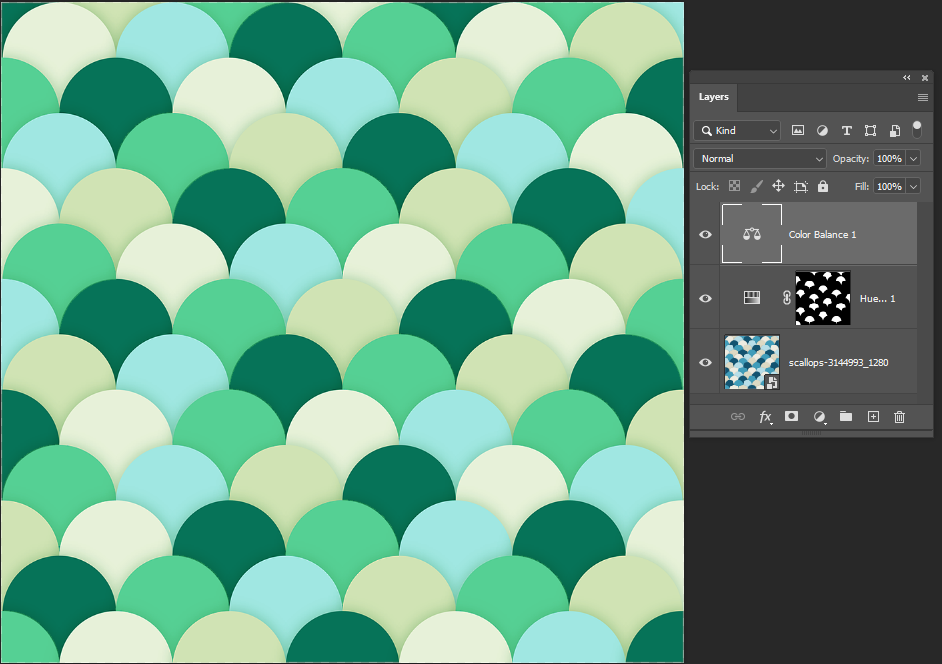This screenshot has height=664, width=942.
Task: Select the Layers tab
Action: pyautogui.click(x=714, y=97)
